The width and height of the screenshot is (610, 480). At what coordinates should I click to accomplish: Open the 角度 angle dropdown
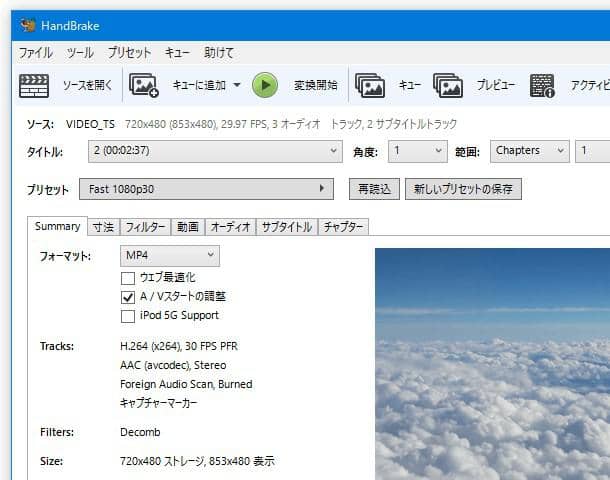(418, 151)
